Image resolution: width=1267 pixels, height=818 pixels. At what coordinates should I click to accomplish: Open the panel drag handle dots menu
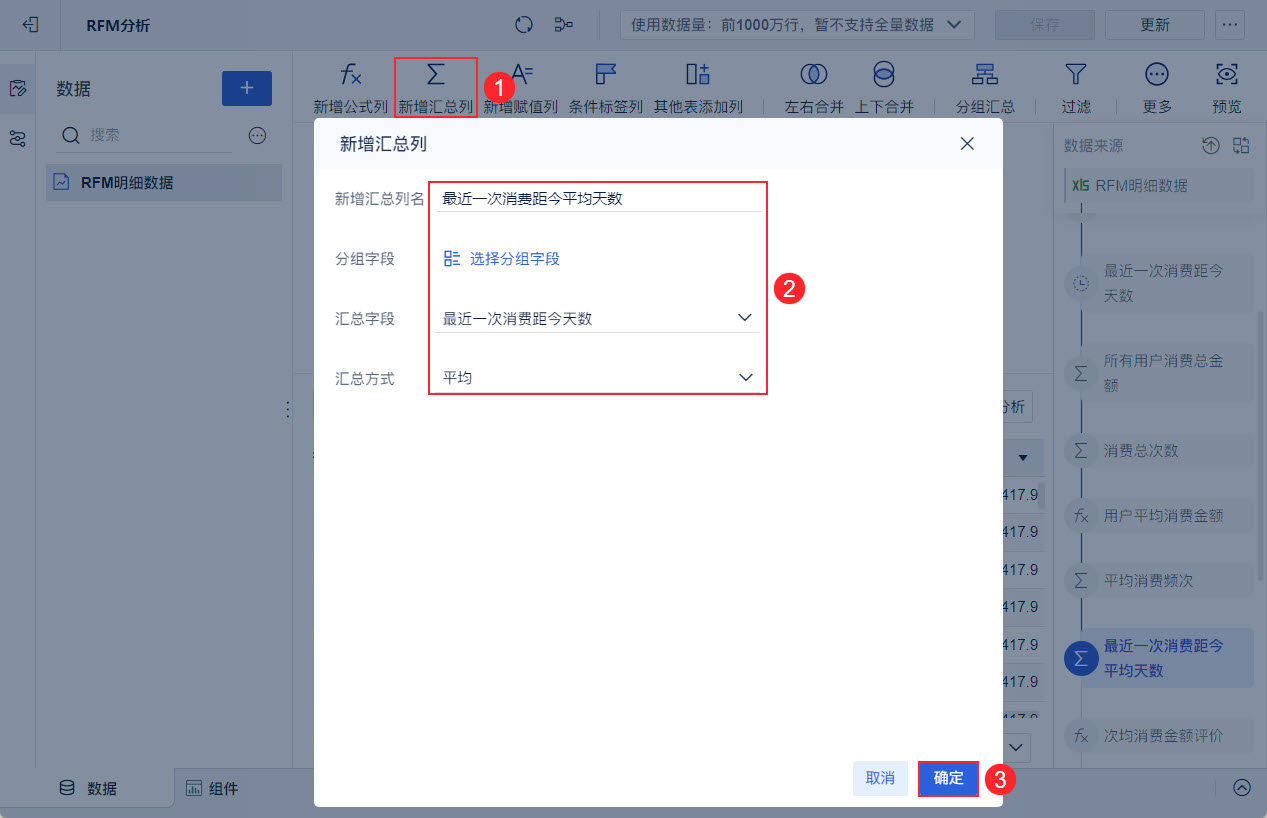[288, 410]
